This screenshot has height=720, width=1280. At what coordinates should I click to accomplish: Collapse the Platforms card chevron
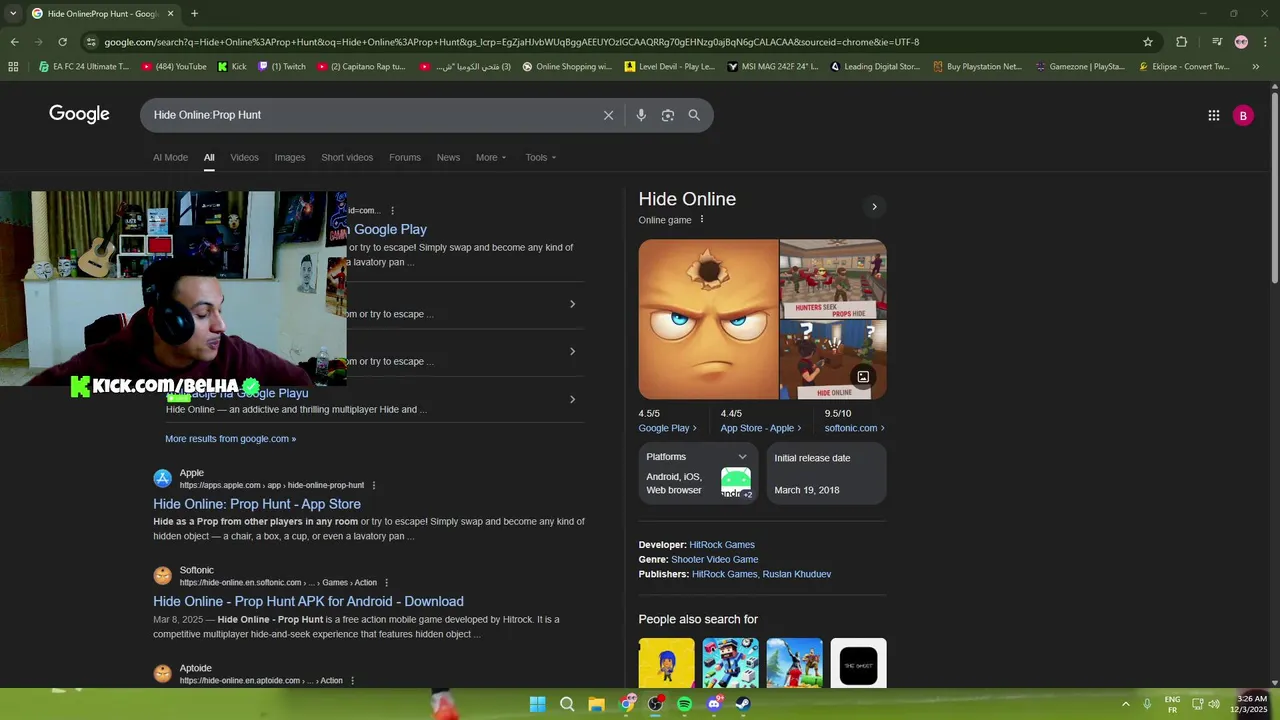tap(742, 457)
